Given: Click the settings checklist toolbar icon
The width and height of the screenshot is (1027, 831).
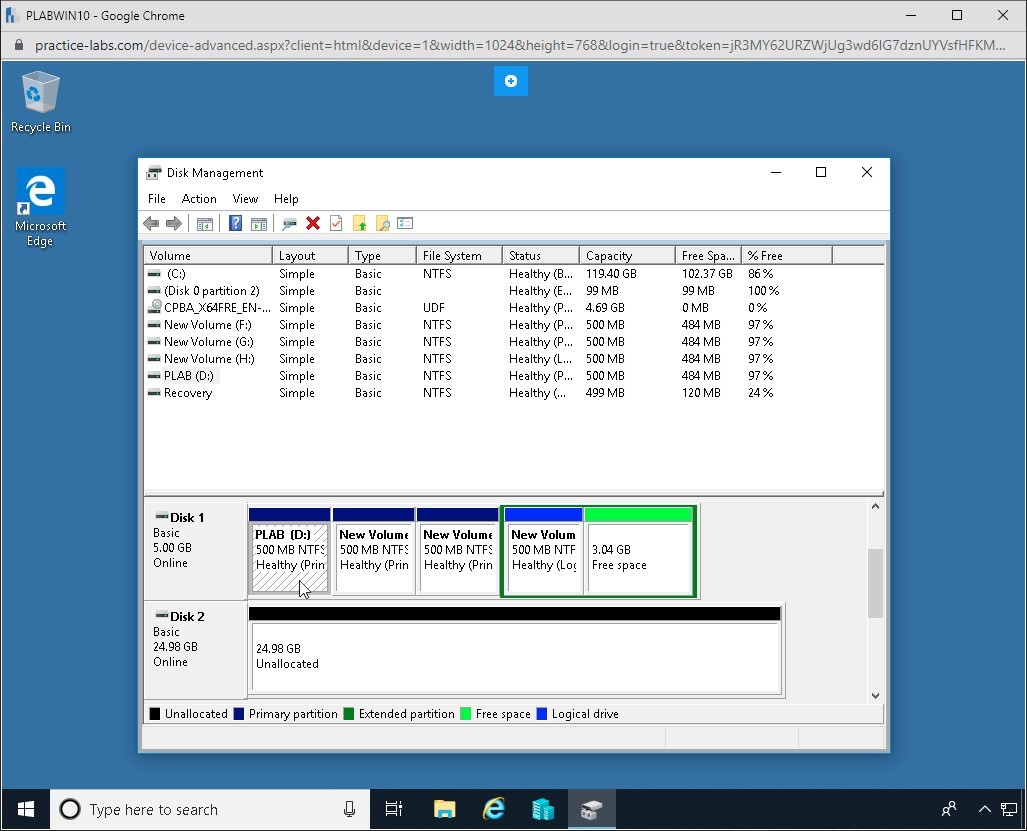Looking at the screenshot, I should [405, 224].
